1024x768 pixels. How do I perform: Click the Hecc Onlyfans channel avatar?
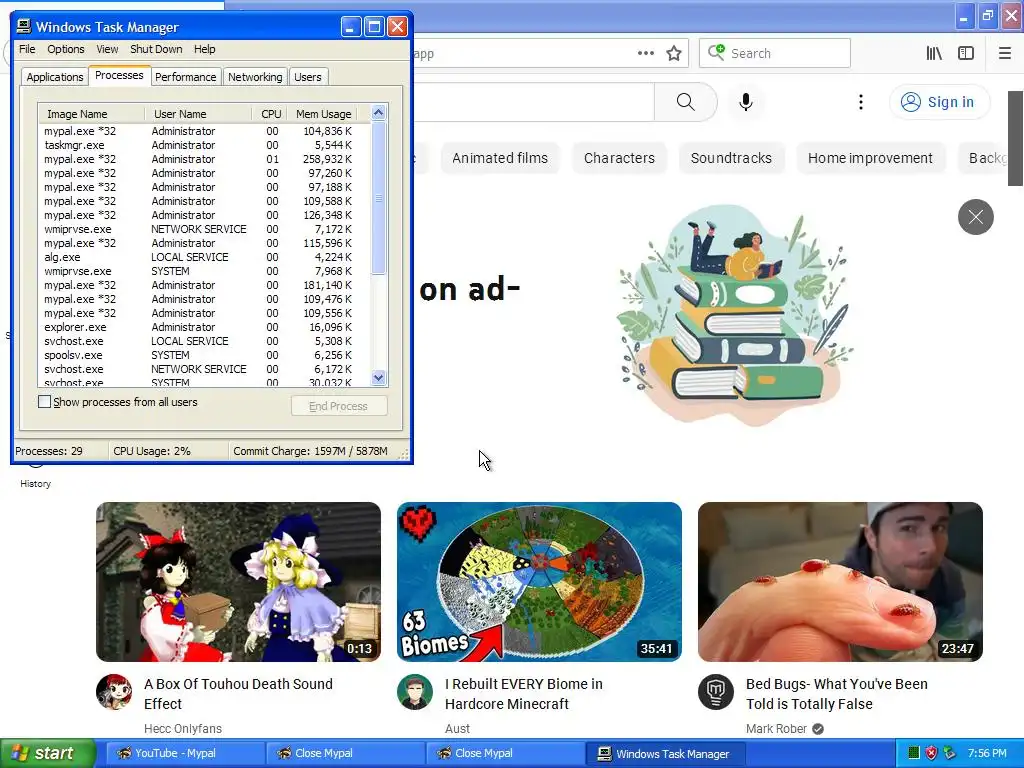[x=114, y=692]
